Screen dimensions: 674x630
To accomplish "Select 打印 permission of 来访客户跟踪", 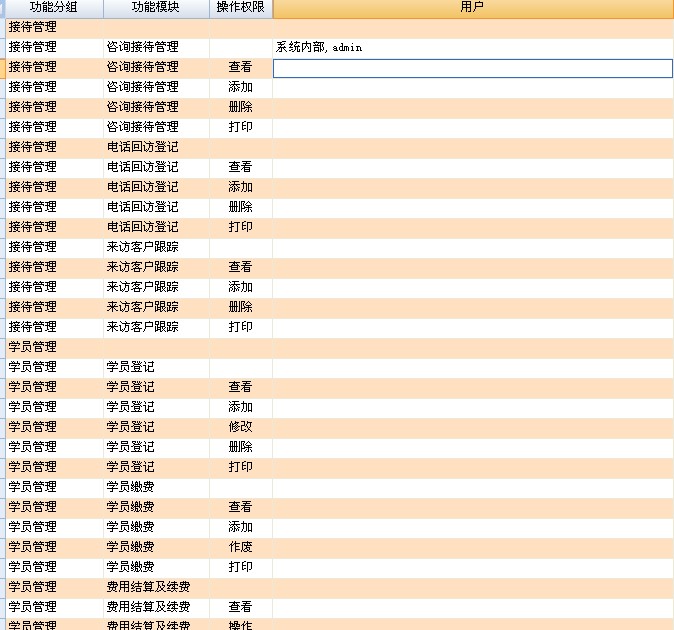I will [241, 327].
